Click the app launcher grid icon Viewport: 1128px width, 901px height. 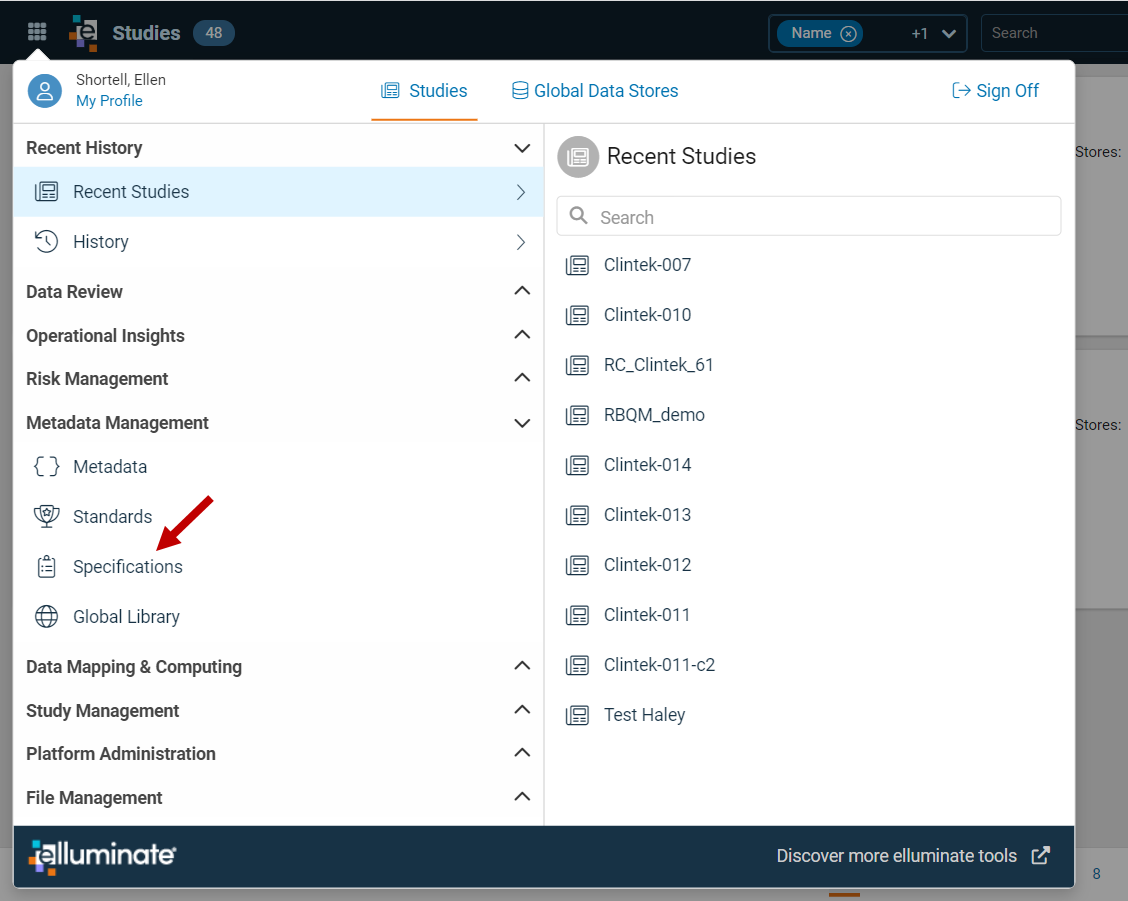(x=37, y=32)
